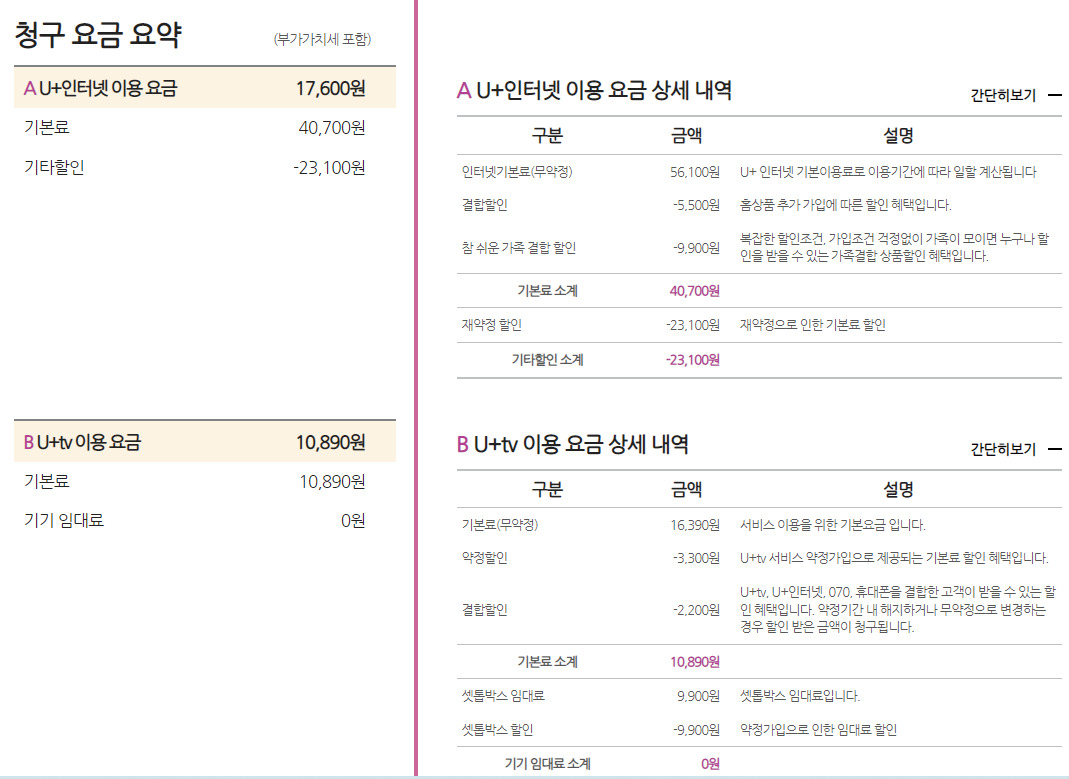The image size is (1069, 779).
Task: Collapse U+인터넷 details via 간단히보기
Action: click(x=1003, y=96)
